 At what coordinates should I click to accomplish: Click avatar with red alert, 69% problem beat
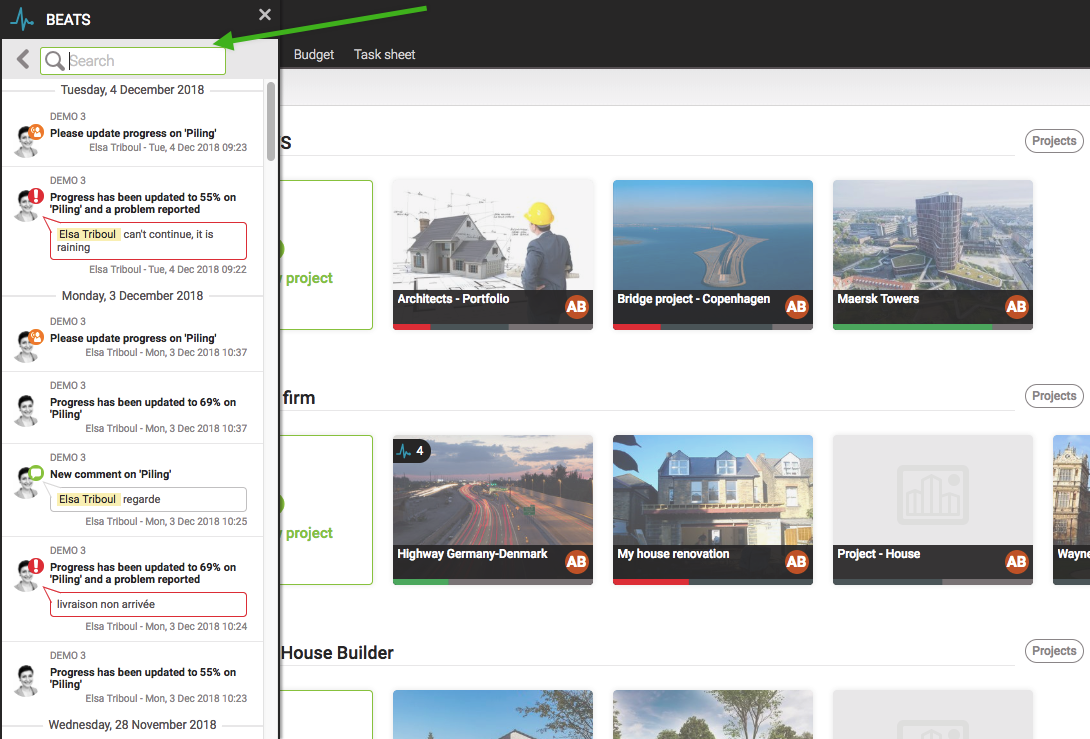(x=28, y=574)
